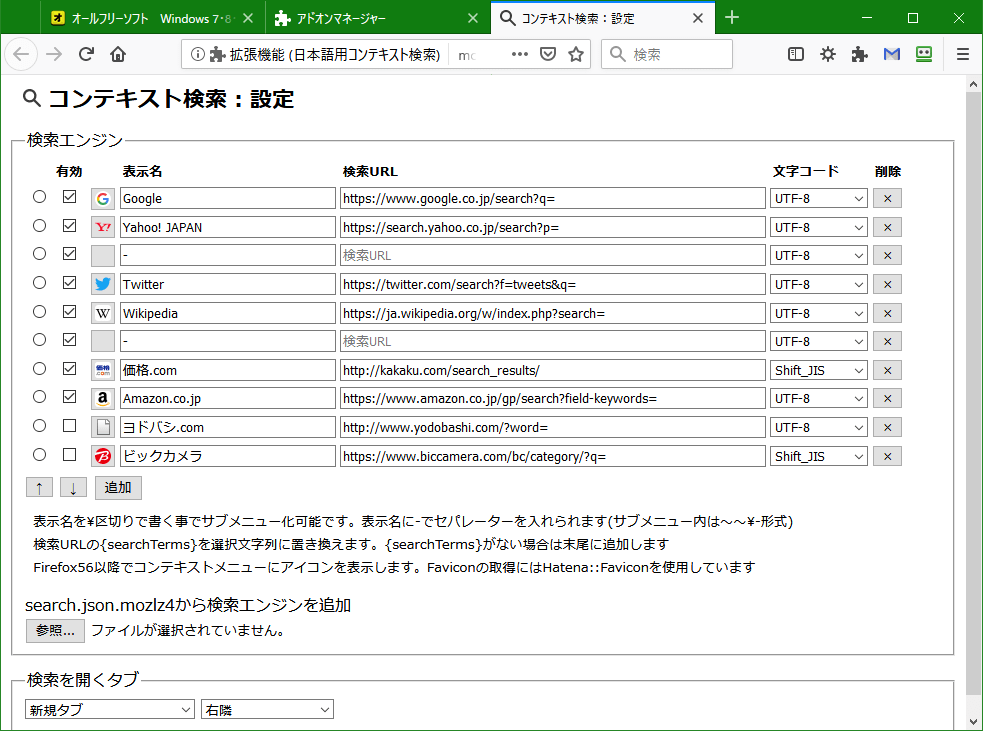The image size is (983, 731).
Task: Select the Google row radio button
Action: click(39, 197)
